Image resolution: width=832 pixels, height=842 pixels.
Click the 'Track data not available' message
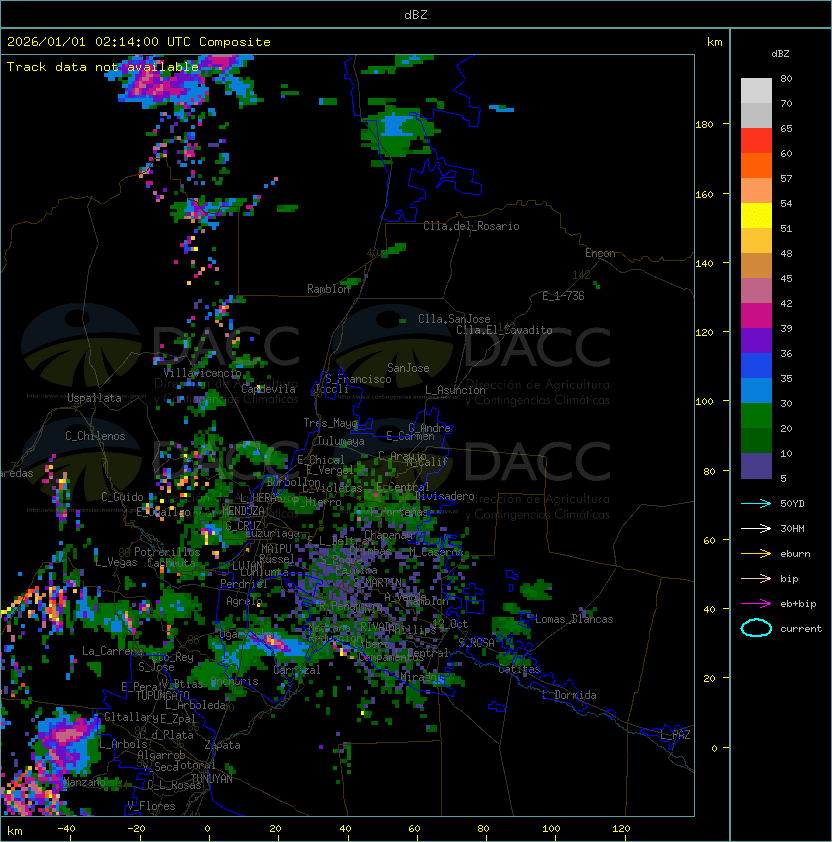(102, 66)
